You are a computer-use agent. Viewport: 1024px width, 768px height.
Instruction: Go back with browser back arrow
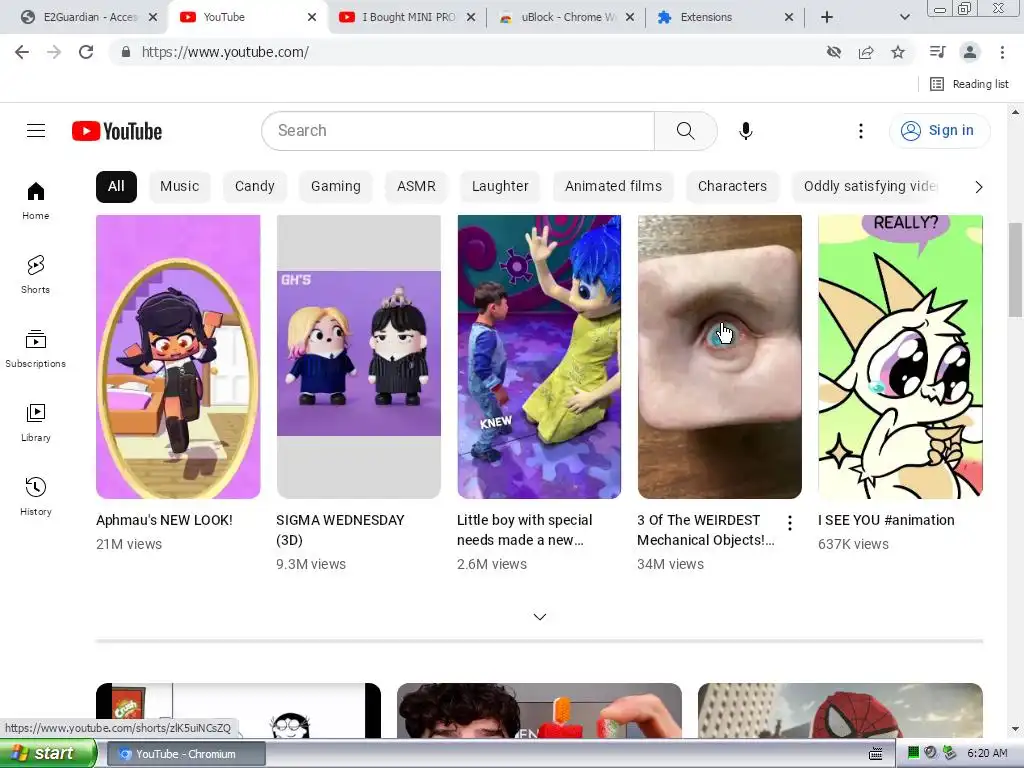pyautogui.click(x=22, y=52)
